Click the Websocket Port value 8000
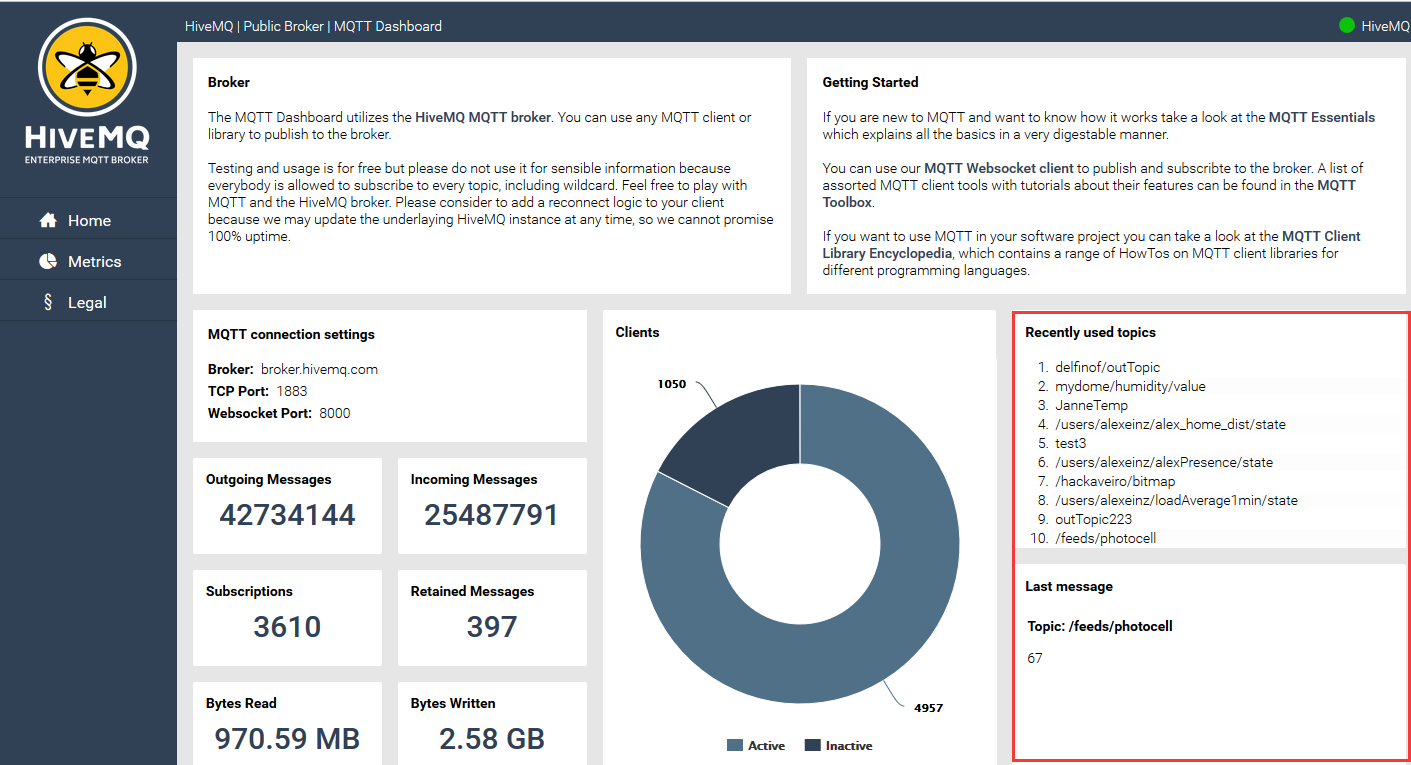The width and height of the screenshot is (1411, 765). [x=334, y=413]
